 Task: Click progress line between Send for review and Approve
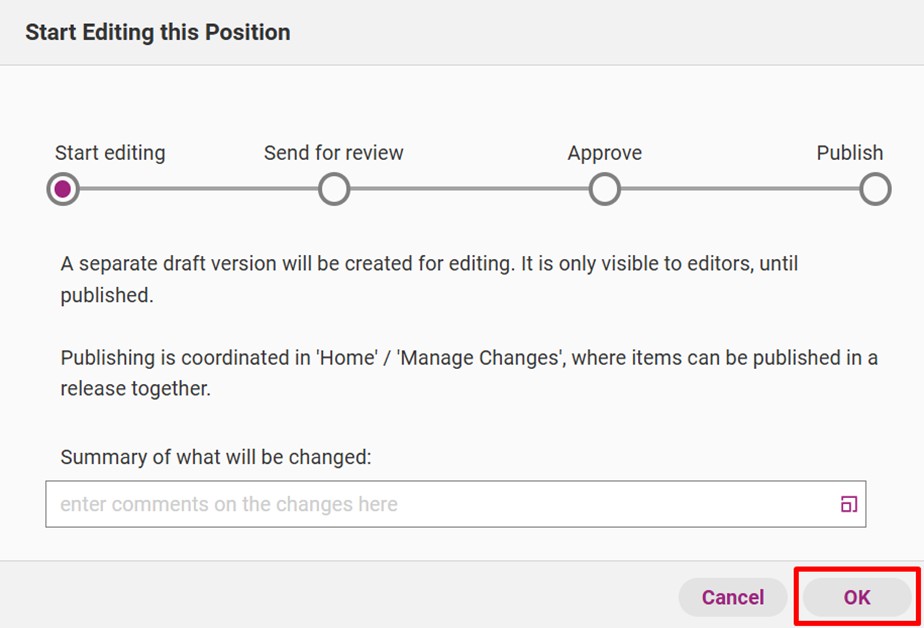click(469, 189)
